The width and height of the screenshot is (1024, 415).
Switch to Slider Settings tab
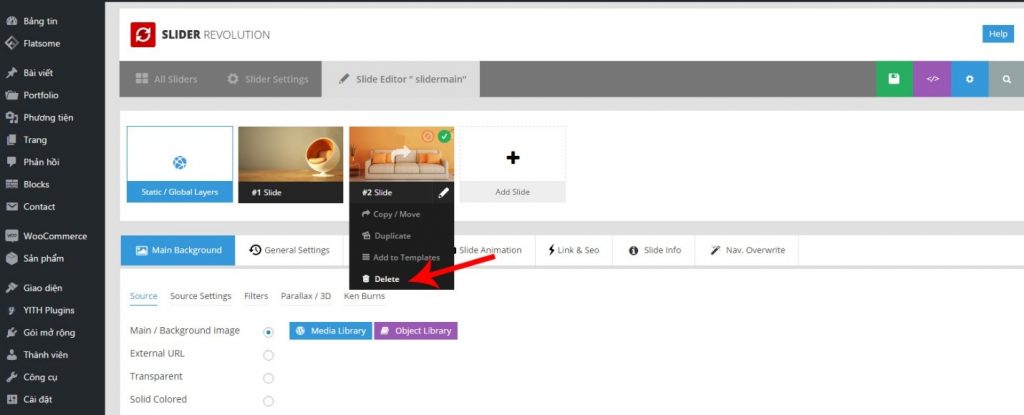267,79
